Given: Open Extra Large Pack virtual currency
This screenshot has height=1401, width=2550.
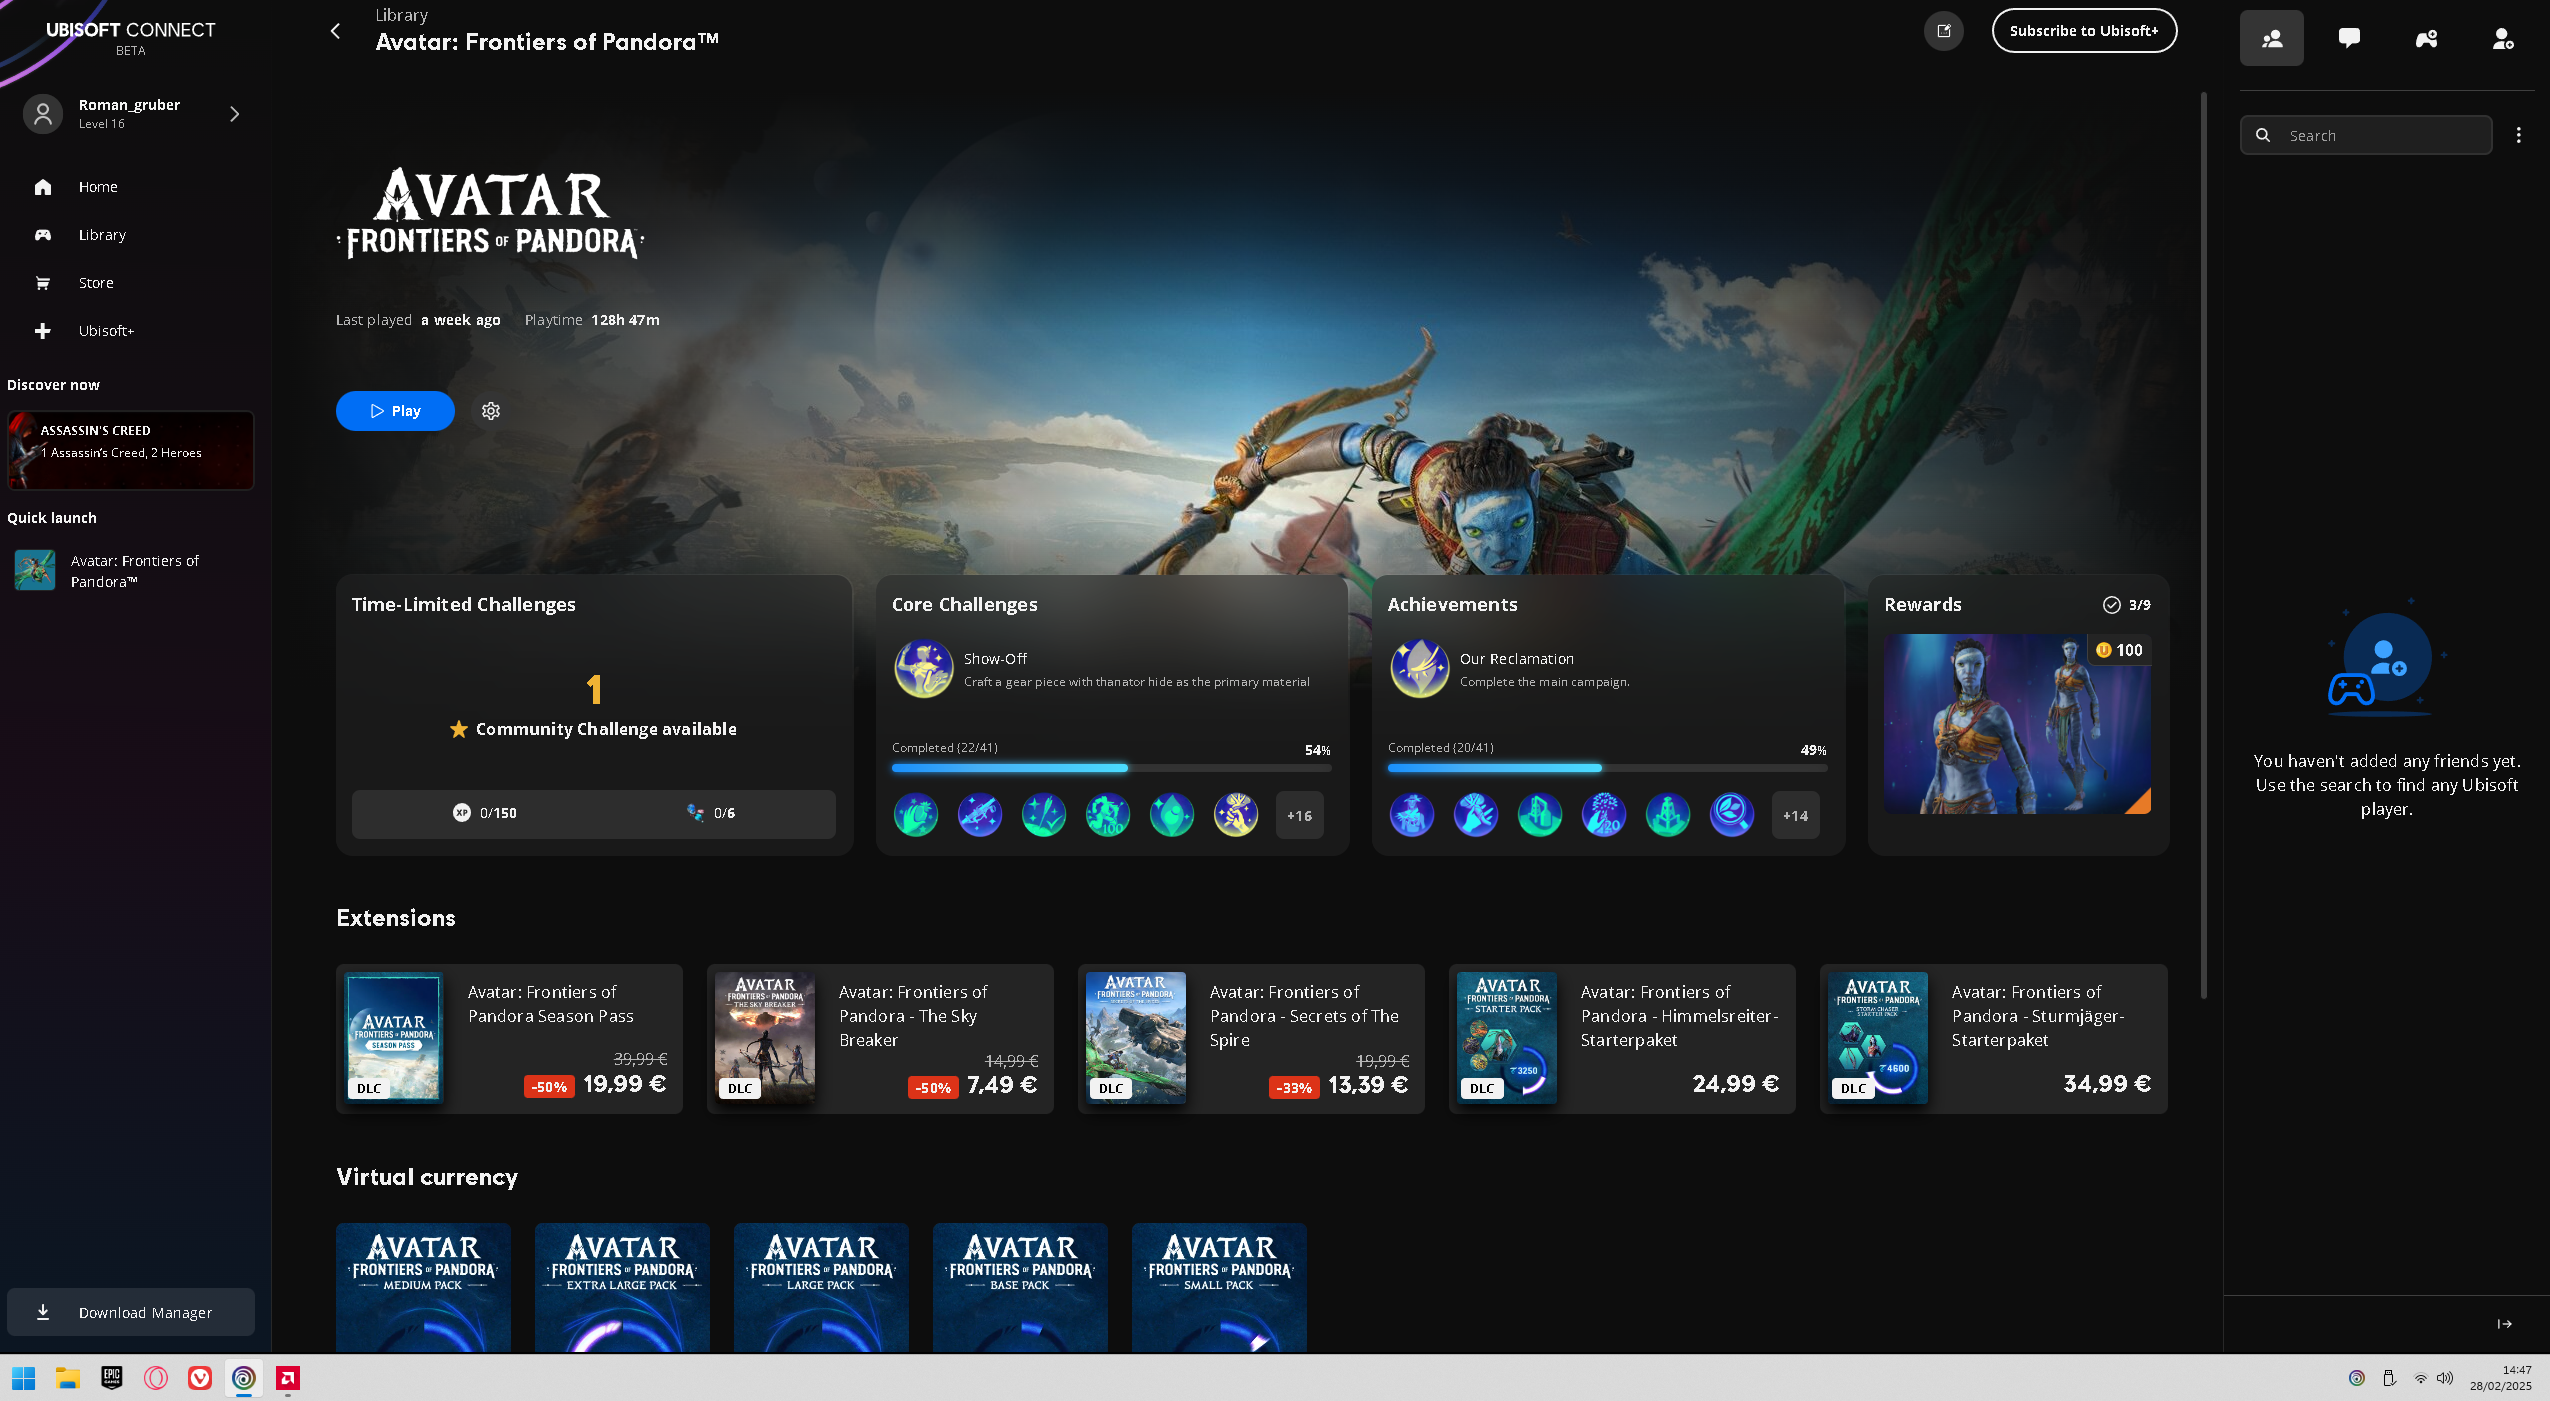Looking at the screenshot, I should (622, 1287).
